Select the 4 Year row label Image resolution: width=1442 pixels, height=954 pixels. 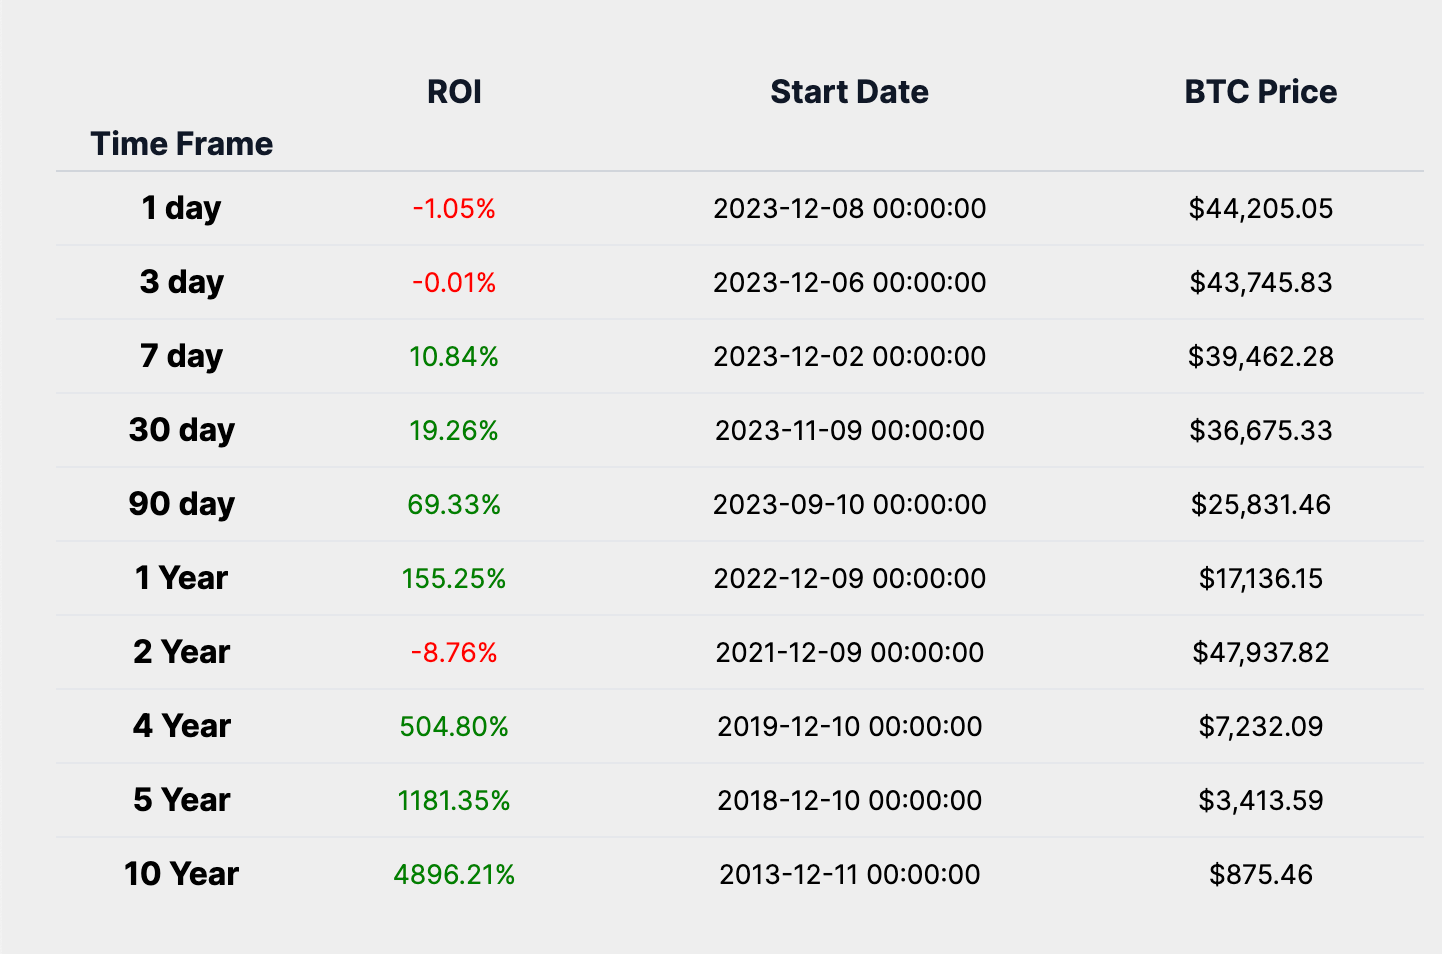tap(181, 726)
